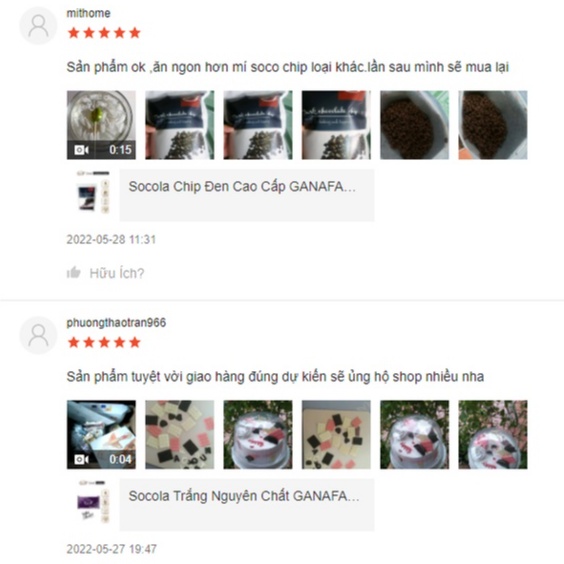View the fourth photo in phuongthaotran966's review
This screenshot has height=564, width=564.
pos(336,435)
